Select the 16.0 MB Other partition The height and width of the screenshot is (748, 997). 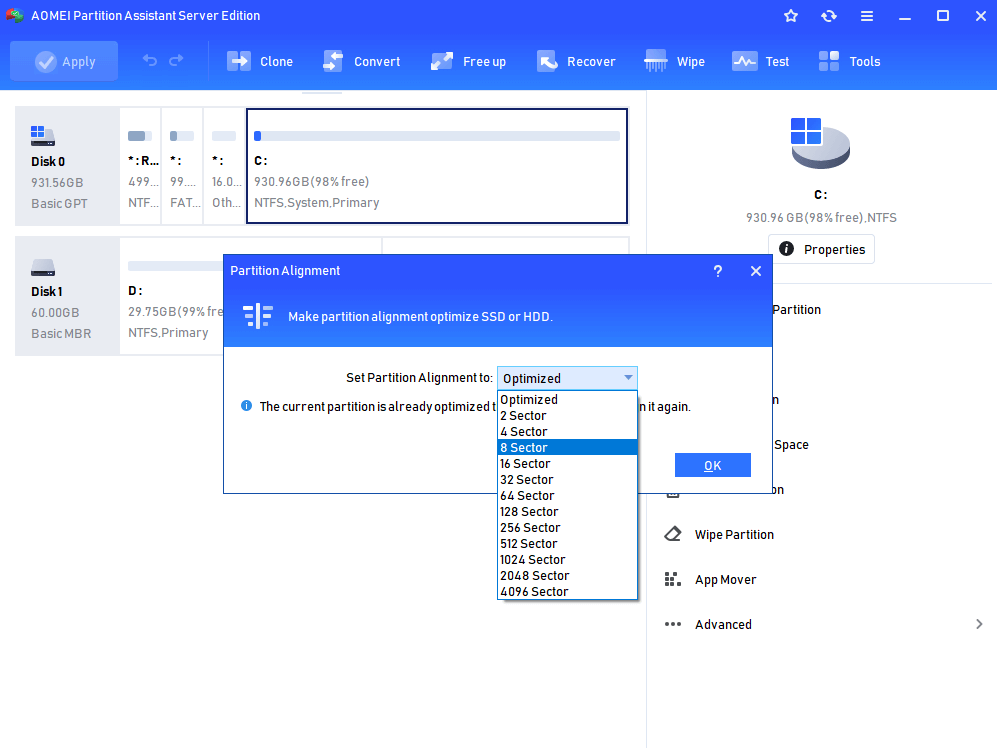(x=224, y=166)
